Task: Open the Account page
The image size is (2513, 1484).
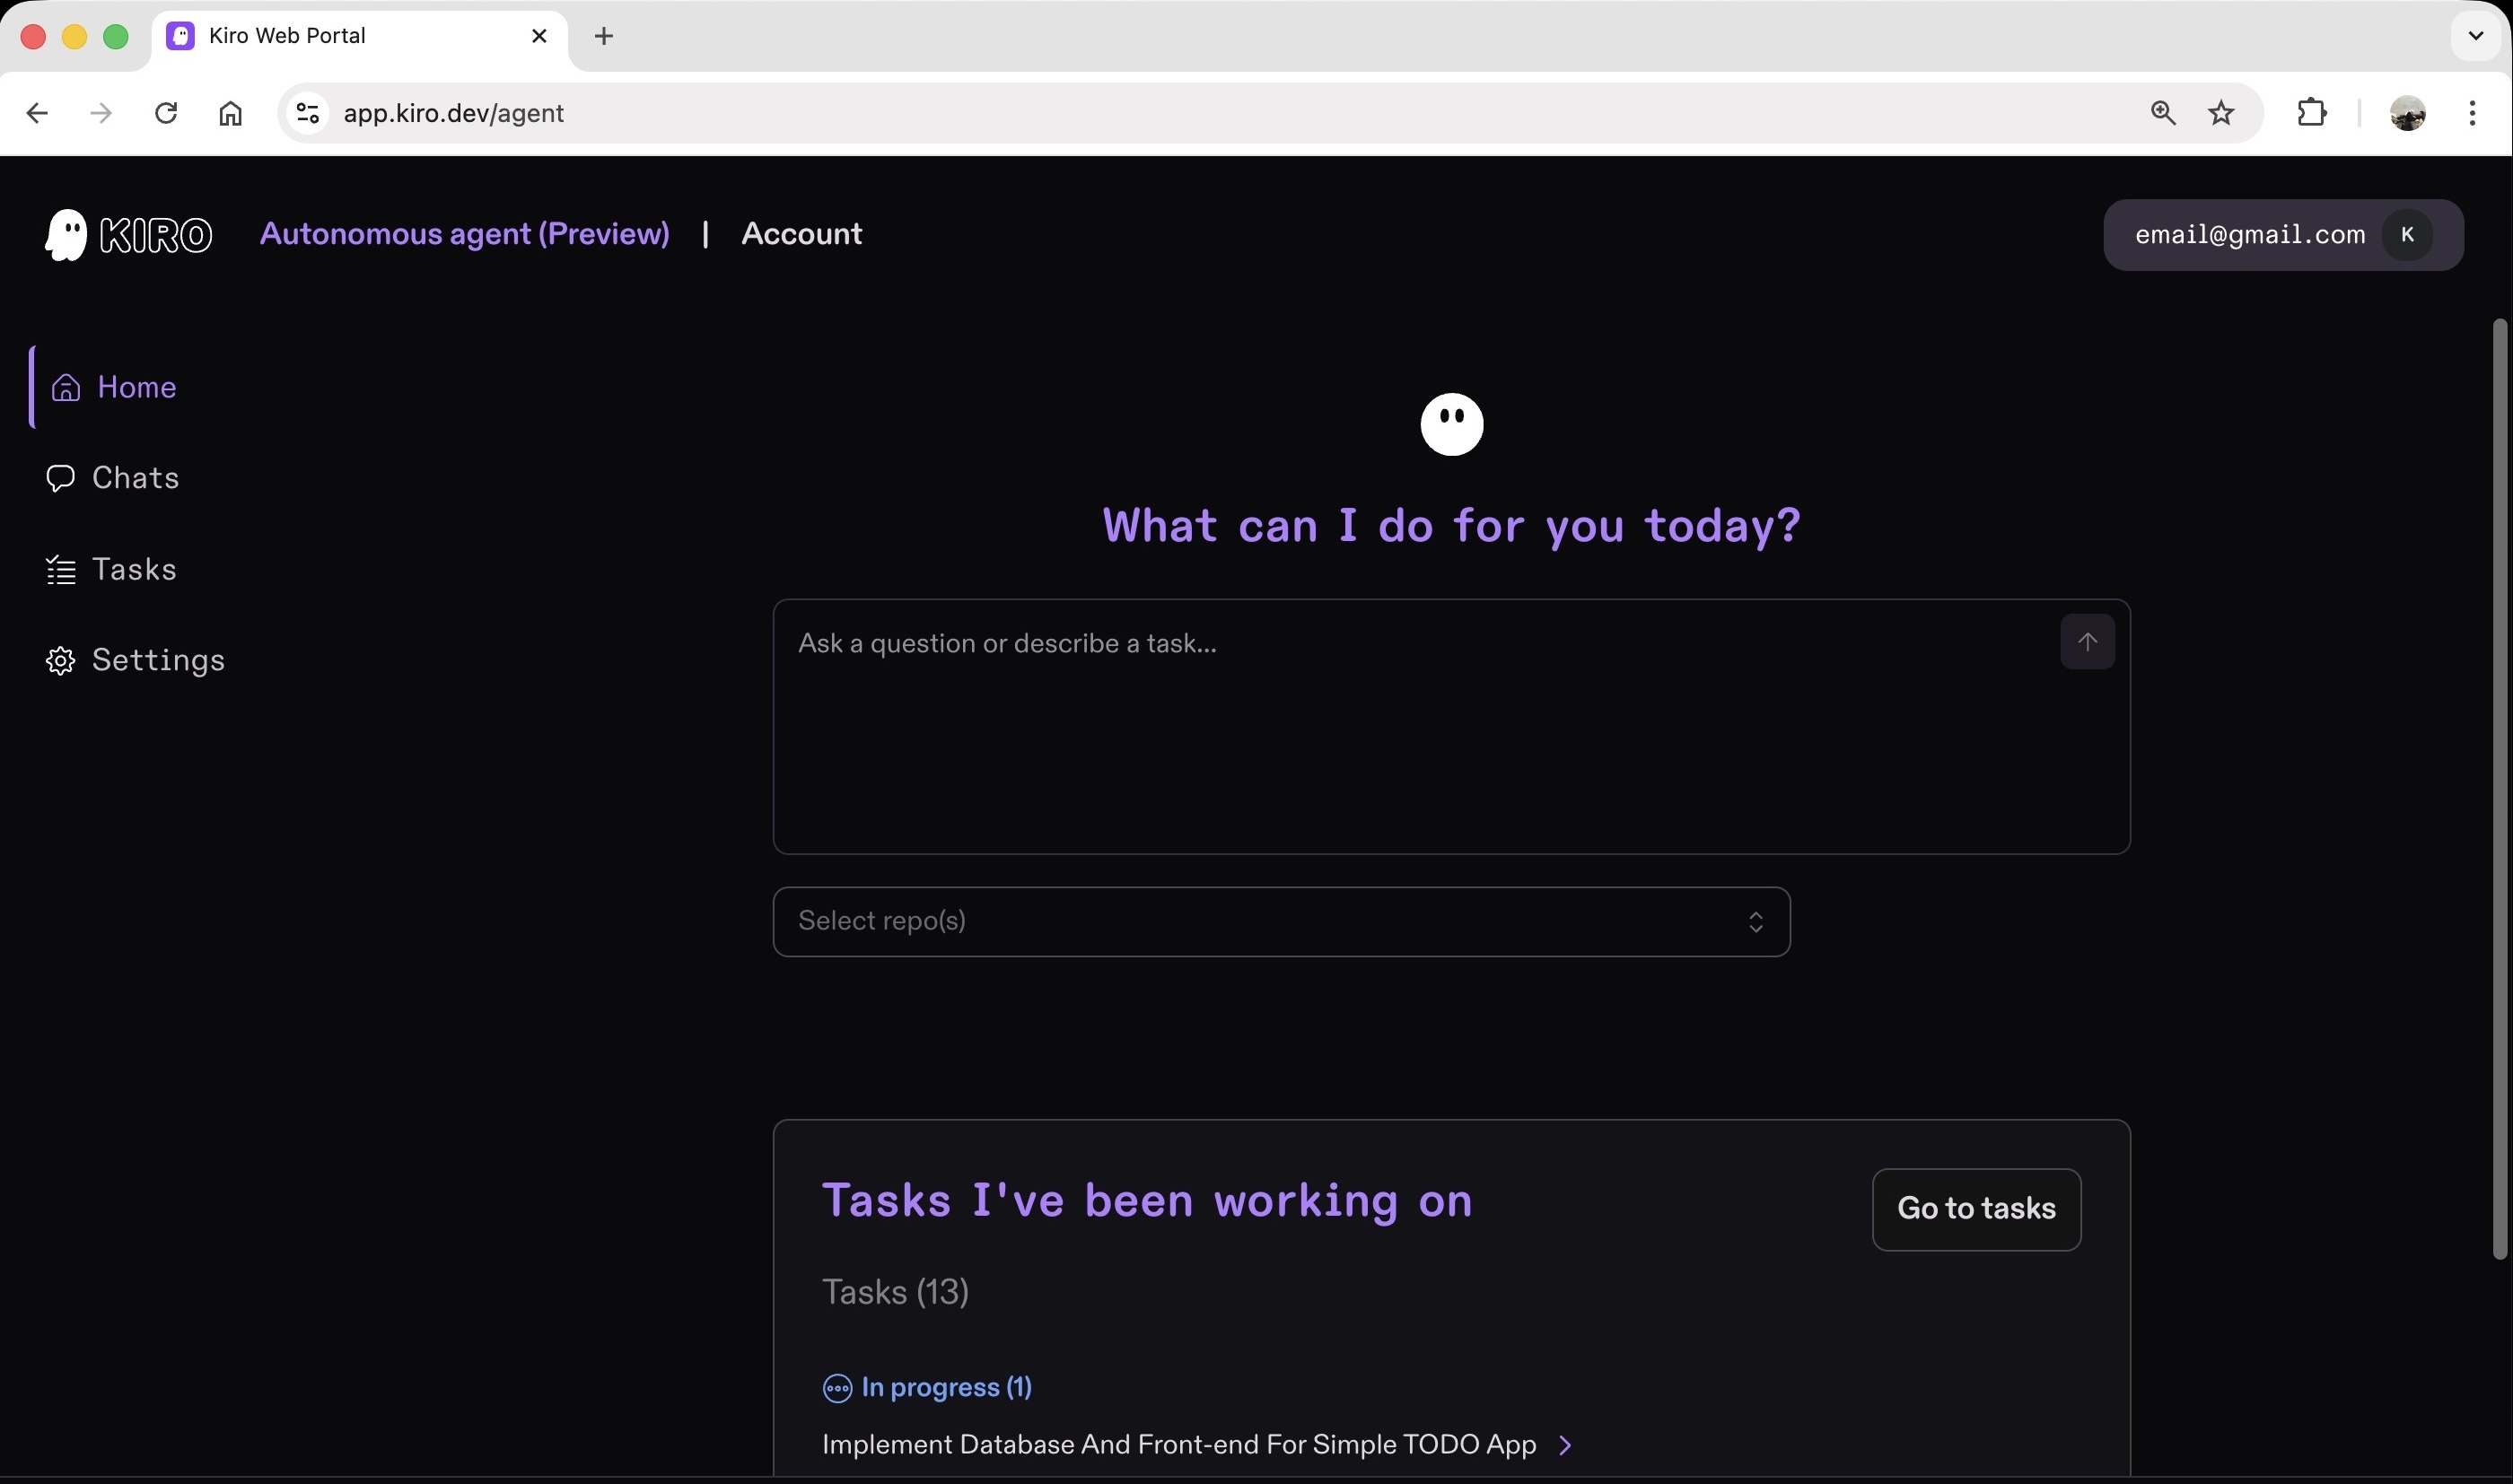Action: coord(802,233)
